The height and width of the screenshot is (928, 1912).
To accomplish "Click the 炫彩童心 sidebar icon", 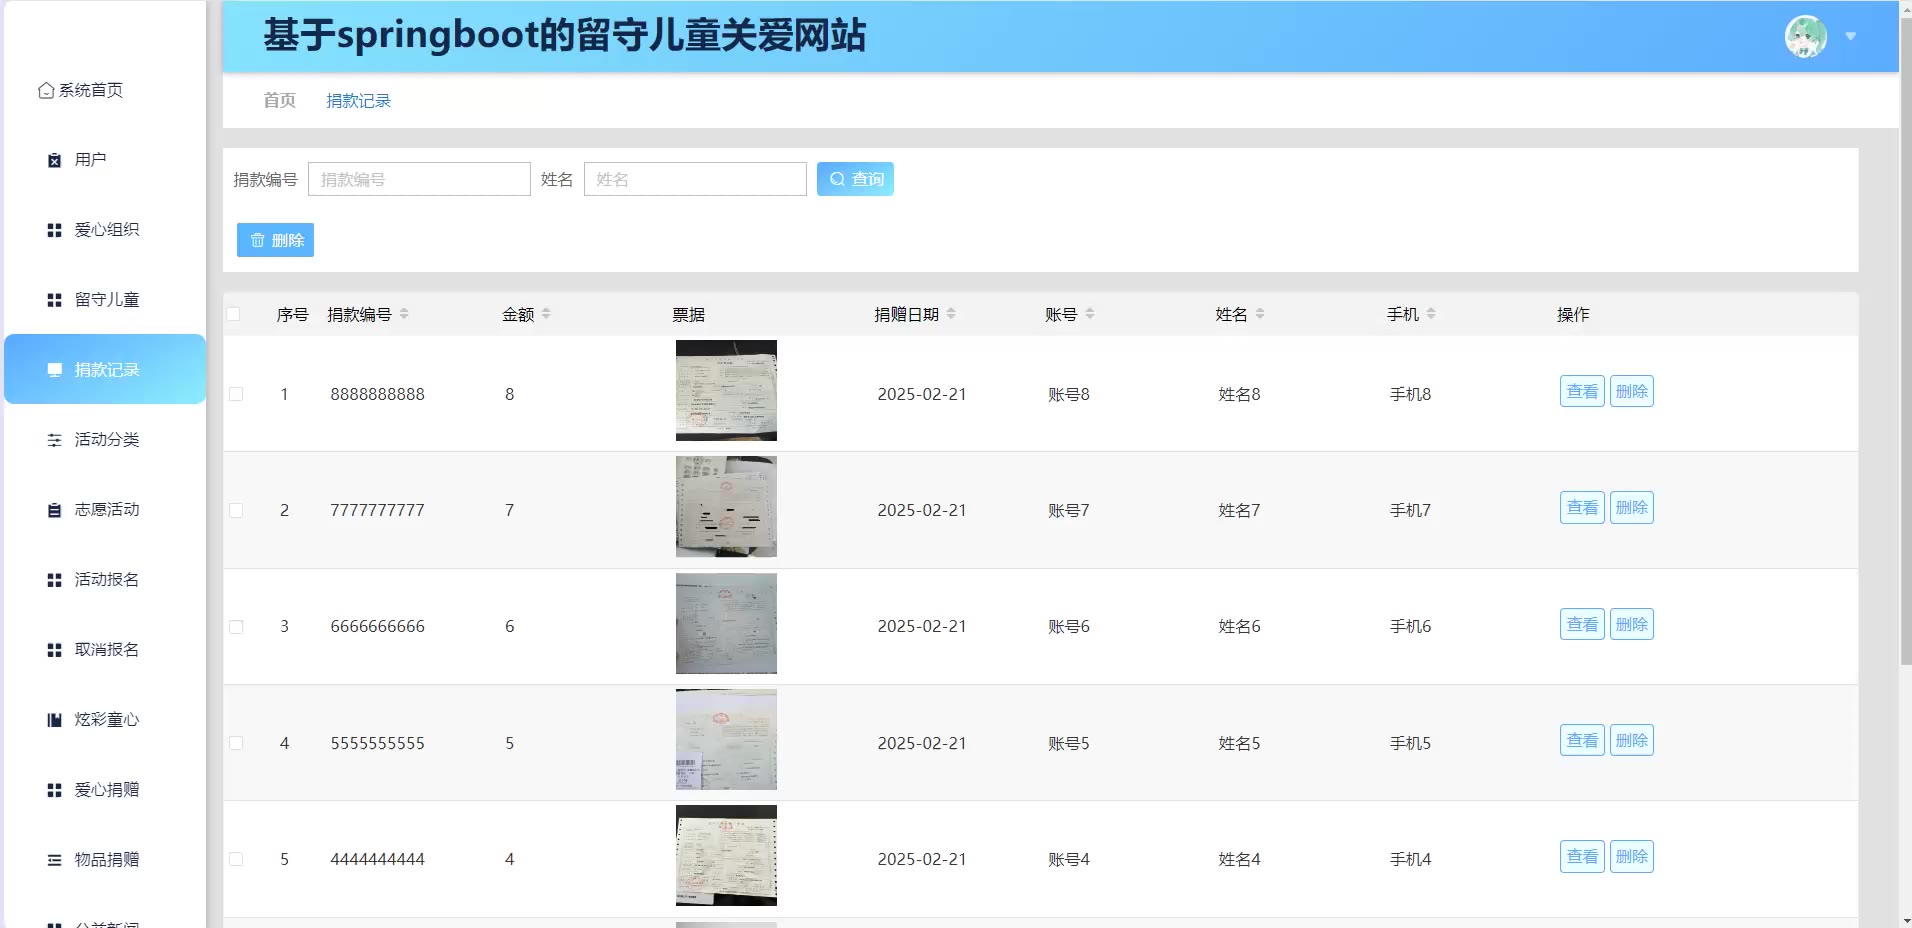I will tap(54, 720).
